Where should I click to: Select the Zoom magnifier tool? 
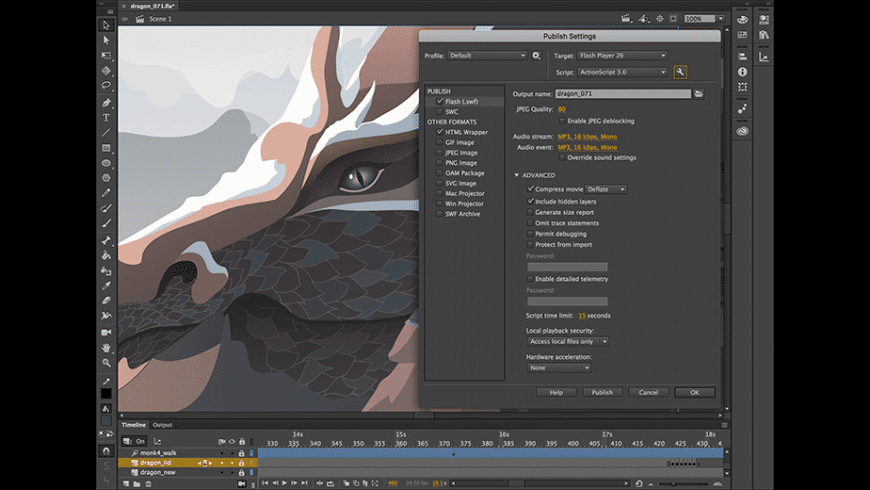[107, 361]
